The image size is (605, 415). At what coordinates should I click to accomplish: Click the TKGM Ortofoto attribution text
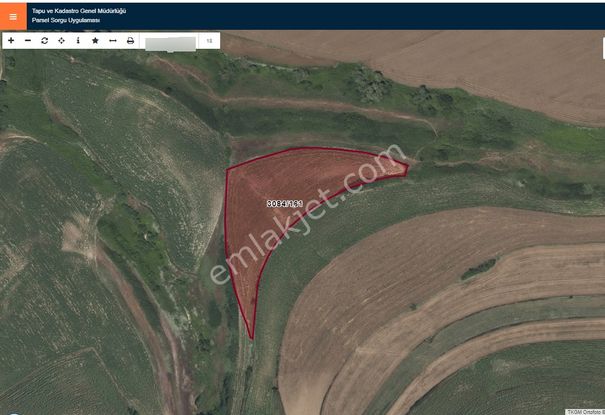[x=584, y=411]
